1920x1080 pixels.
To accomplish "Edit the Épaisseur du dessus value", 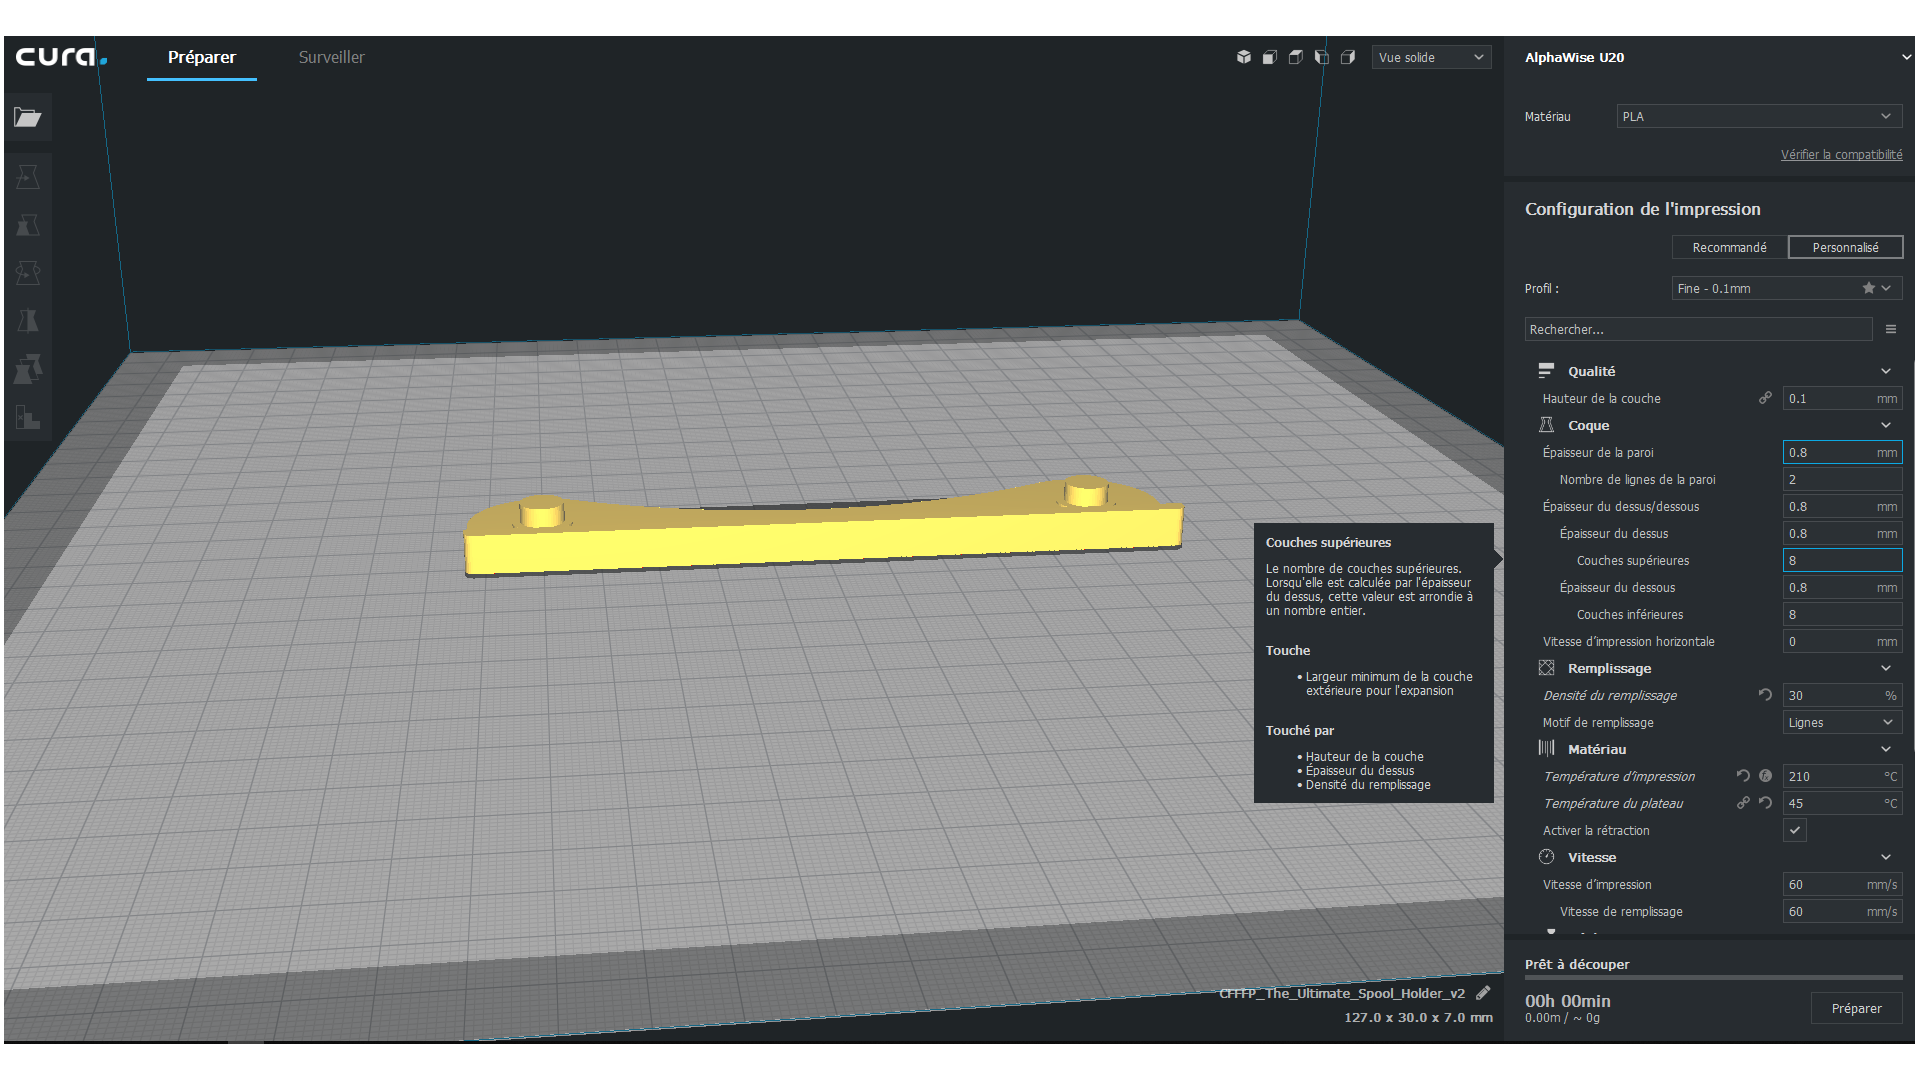I will (x=1842, y=533).
